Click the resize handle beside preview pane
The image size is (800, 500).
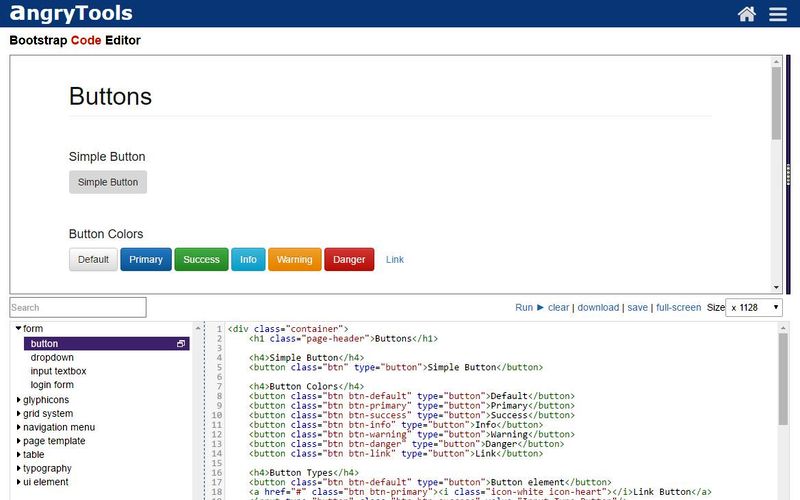(x=788, y=174)
